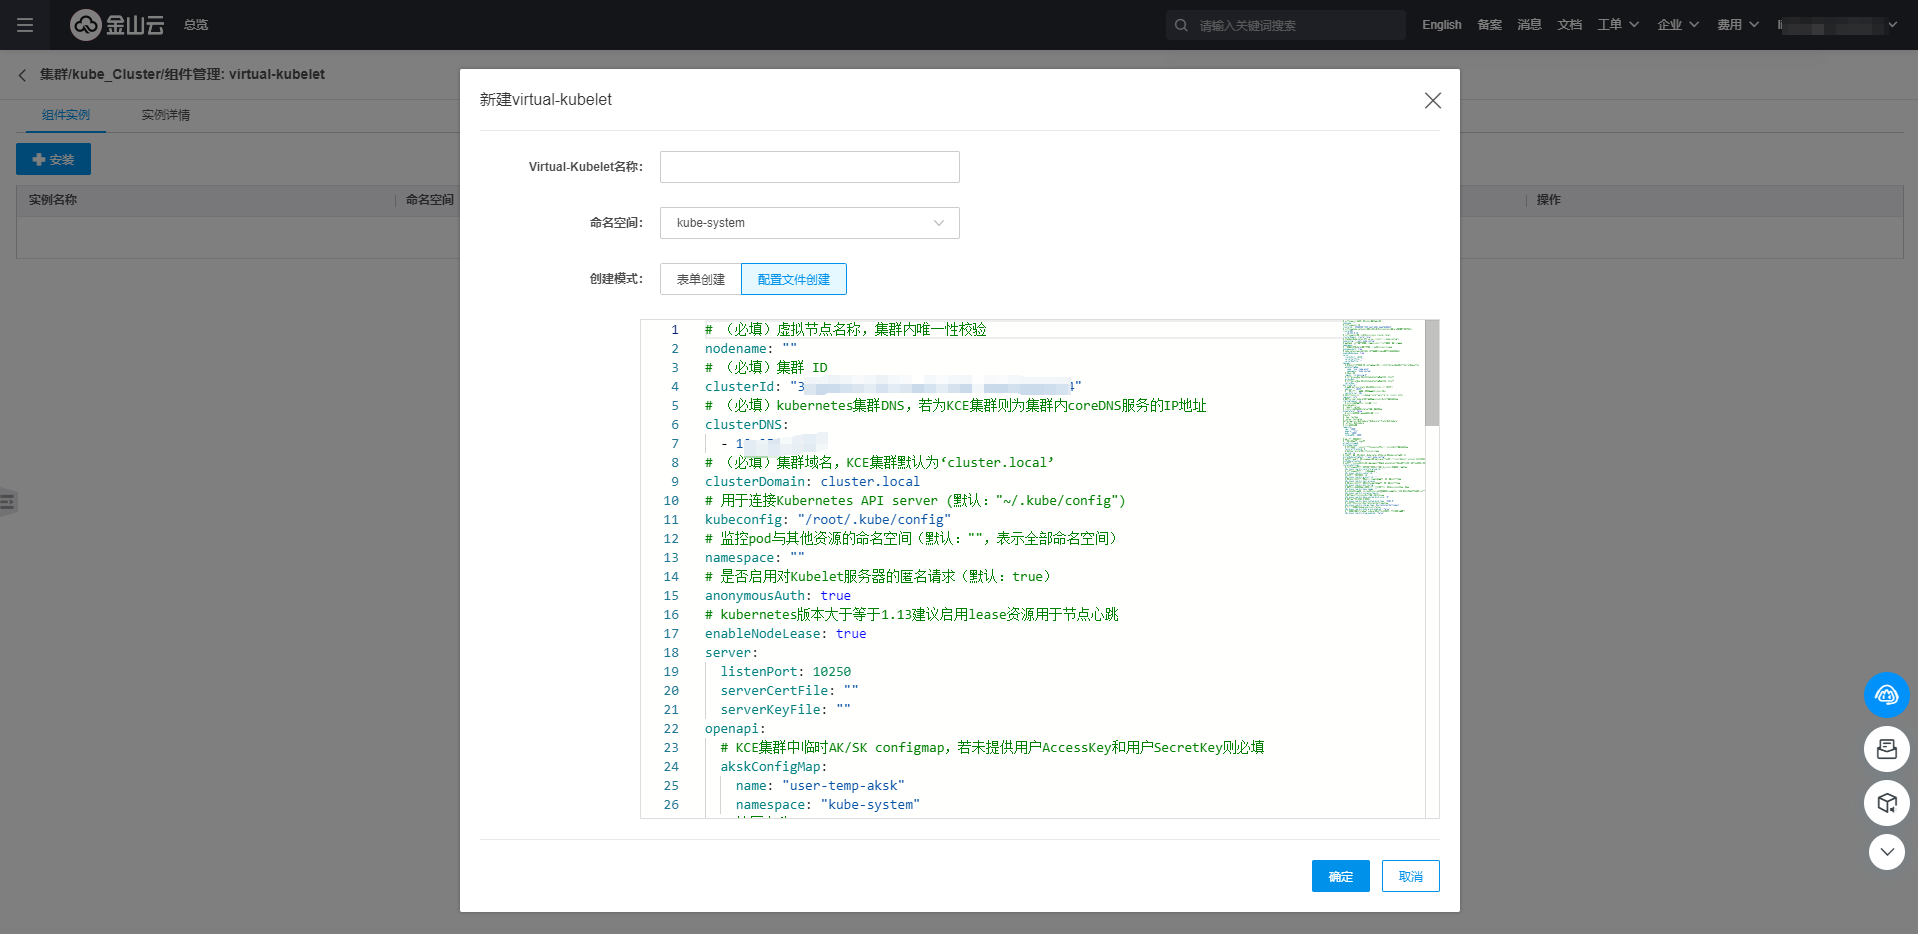
Task: Close the 新建virtual-kubelet dialog
Action: (1432, 101)
